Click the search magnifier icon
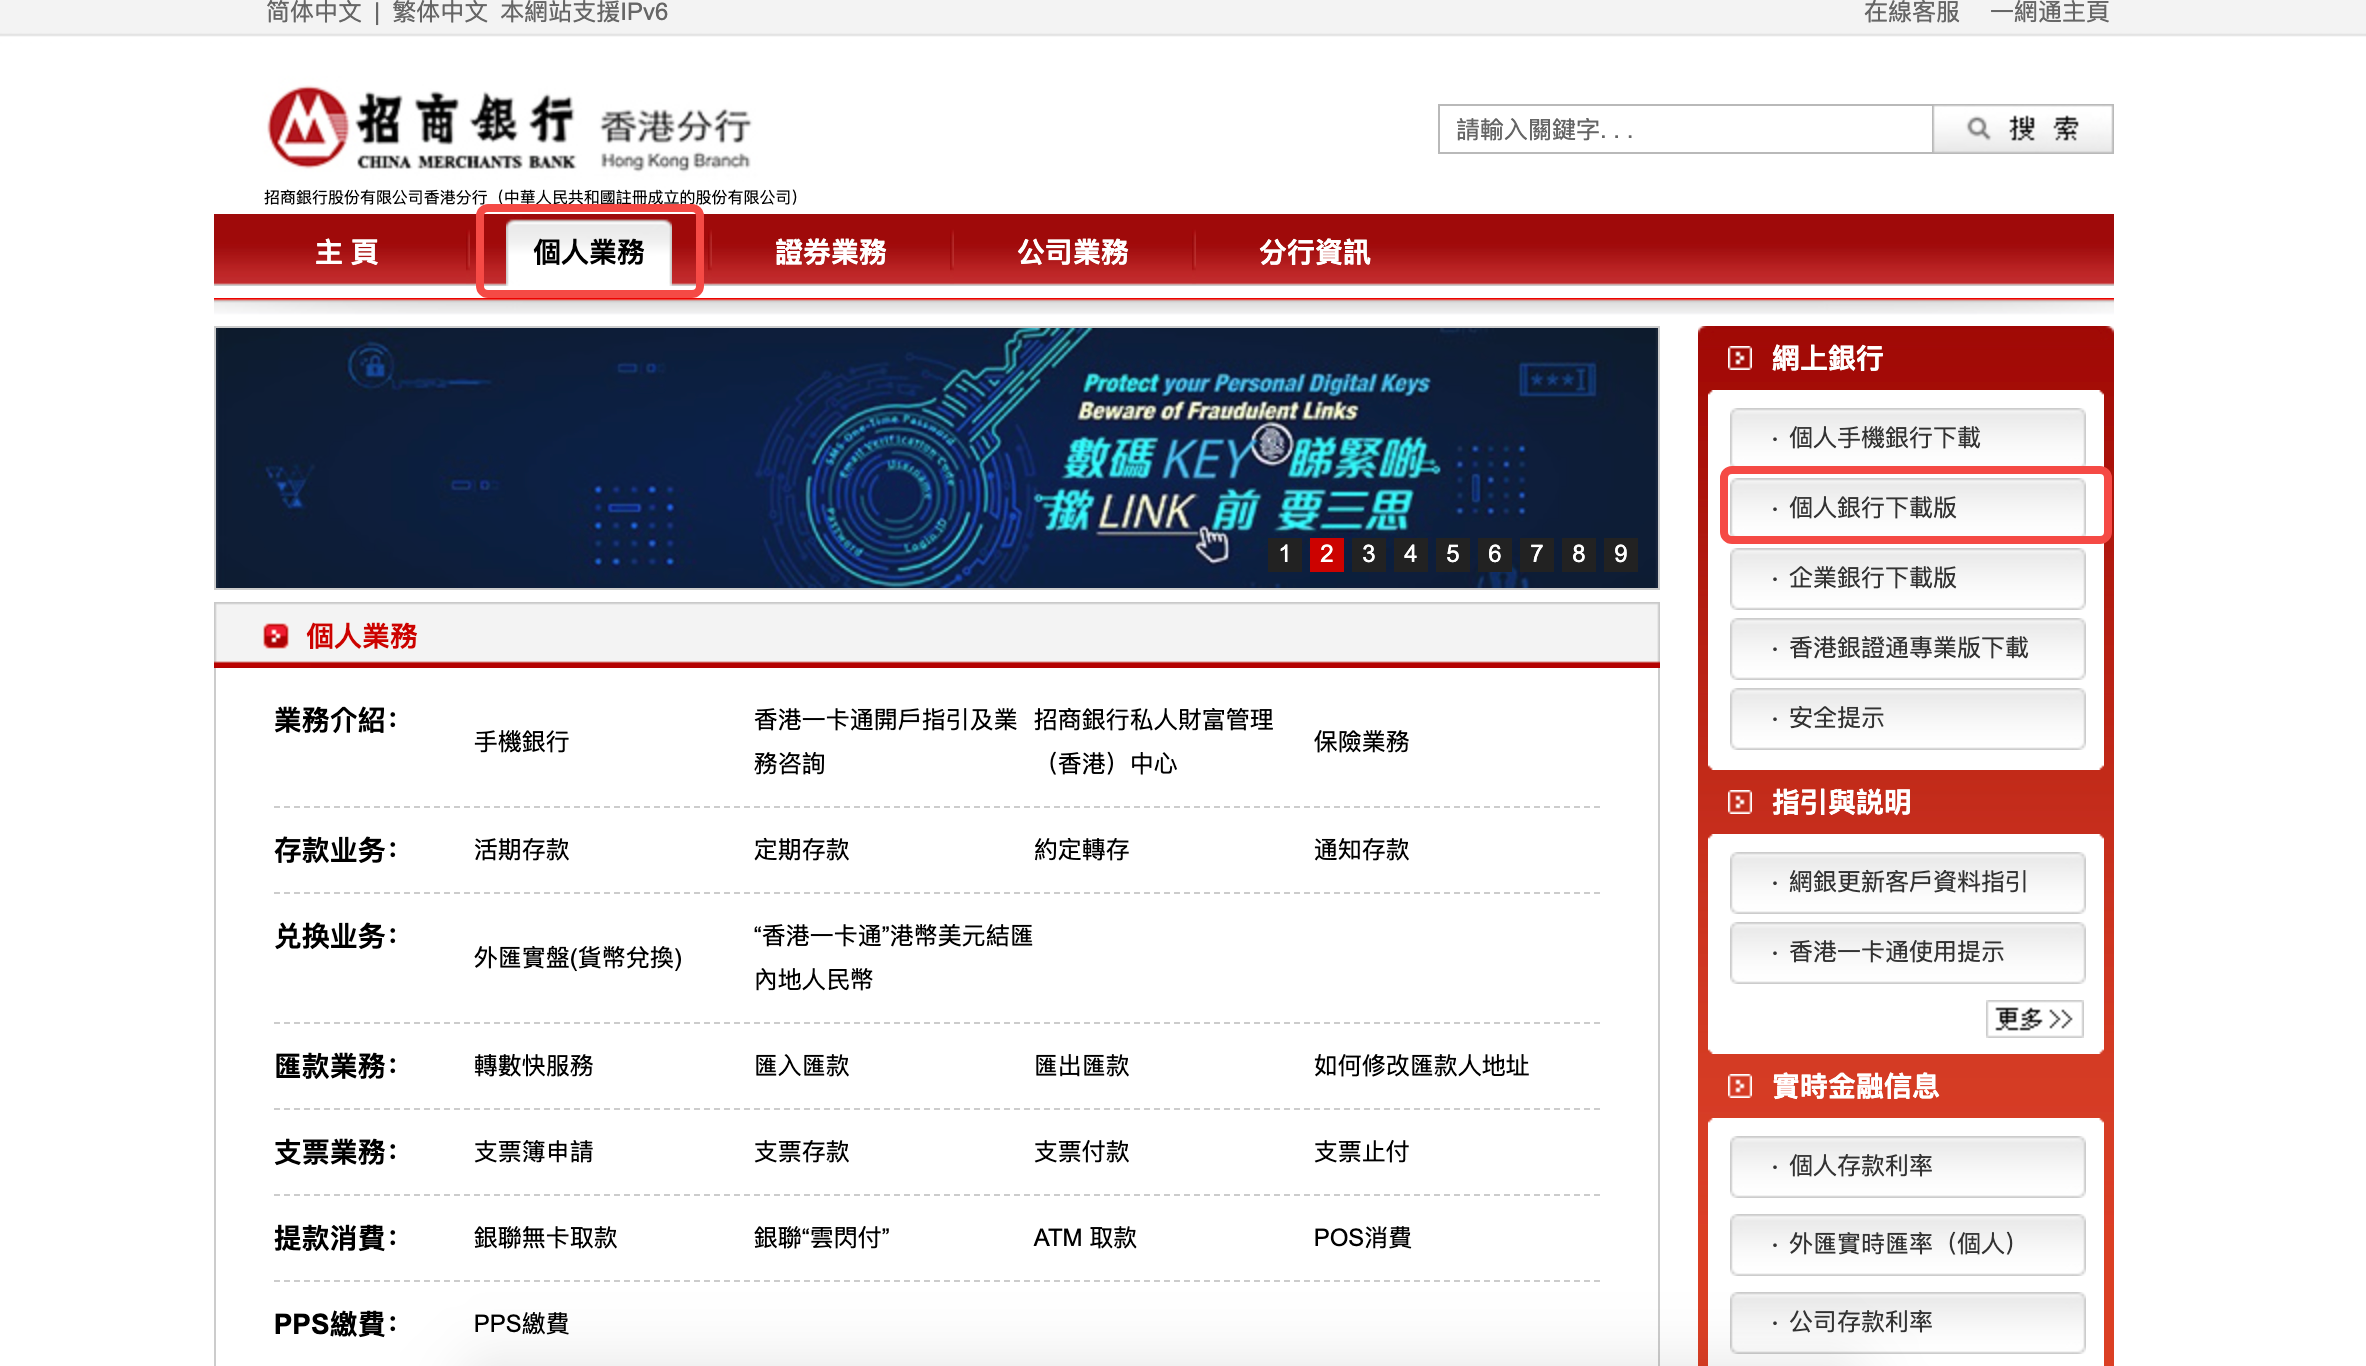This screenshot has height=1366, width=2366. [1978, 129]
